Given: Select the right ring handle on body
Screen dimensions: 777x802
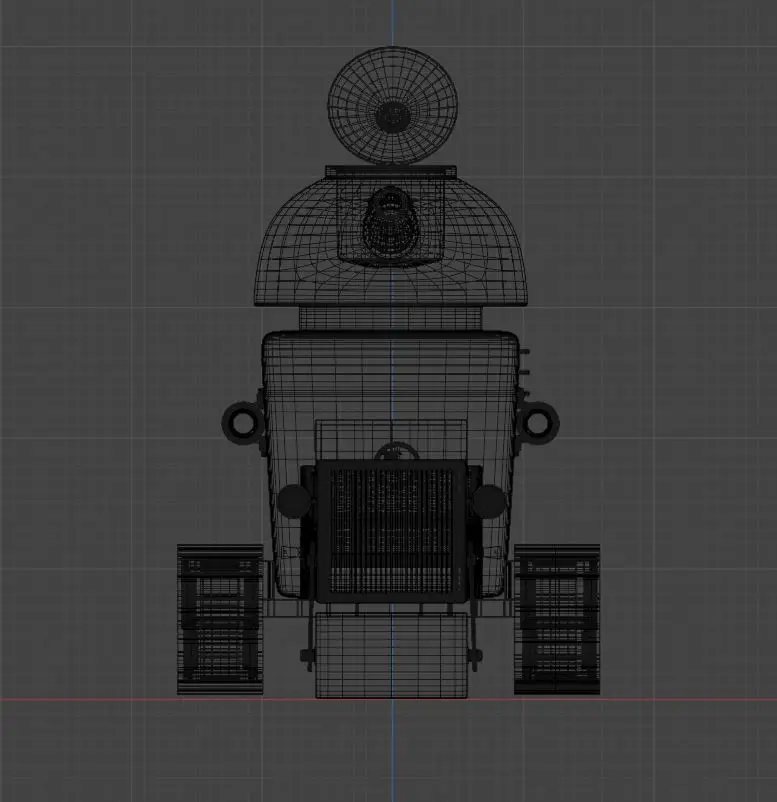Looking at the screenshot, I should tap(539, 422).
